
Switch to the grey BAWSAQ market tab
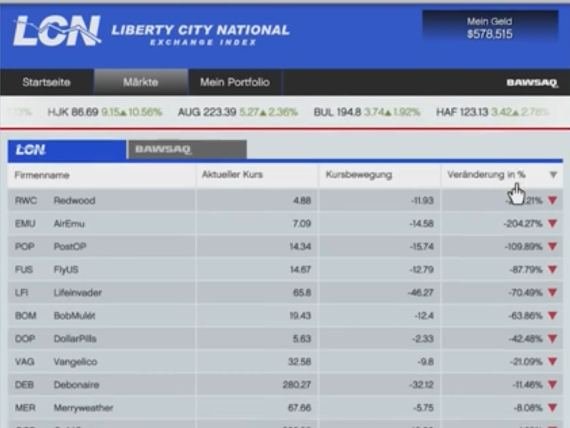187,149
